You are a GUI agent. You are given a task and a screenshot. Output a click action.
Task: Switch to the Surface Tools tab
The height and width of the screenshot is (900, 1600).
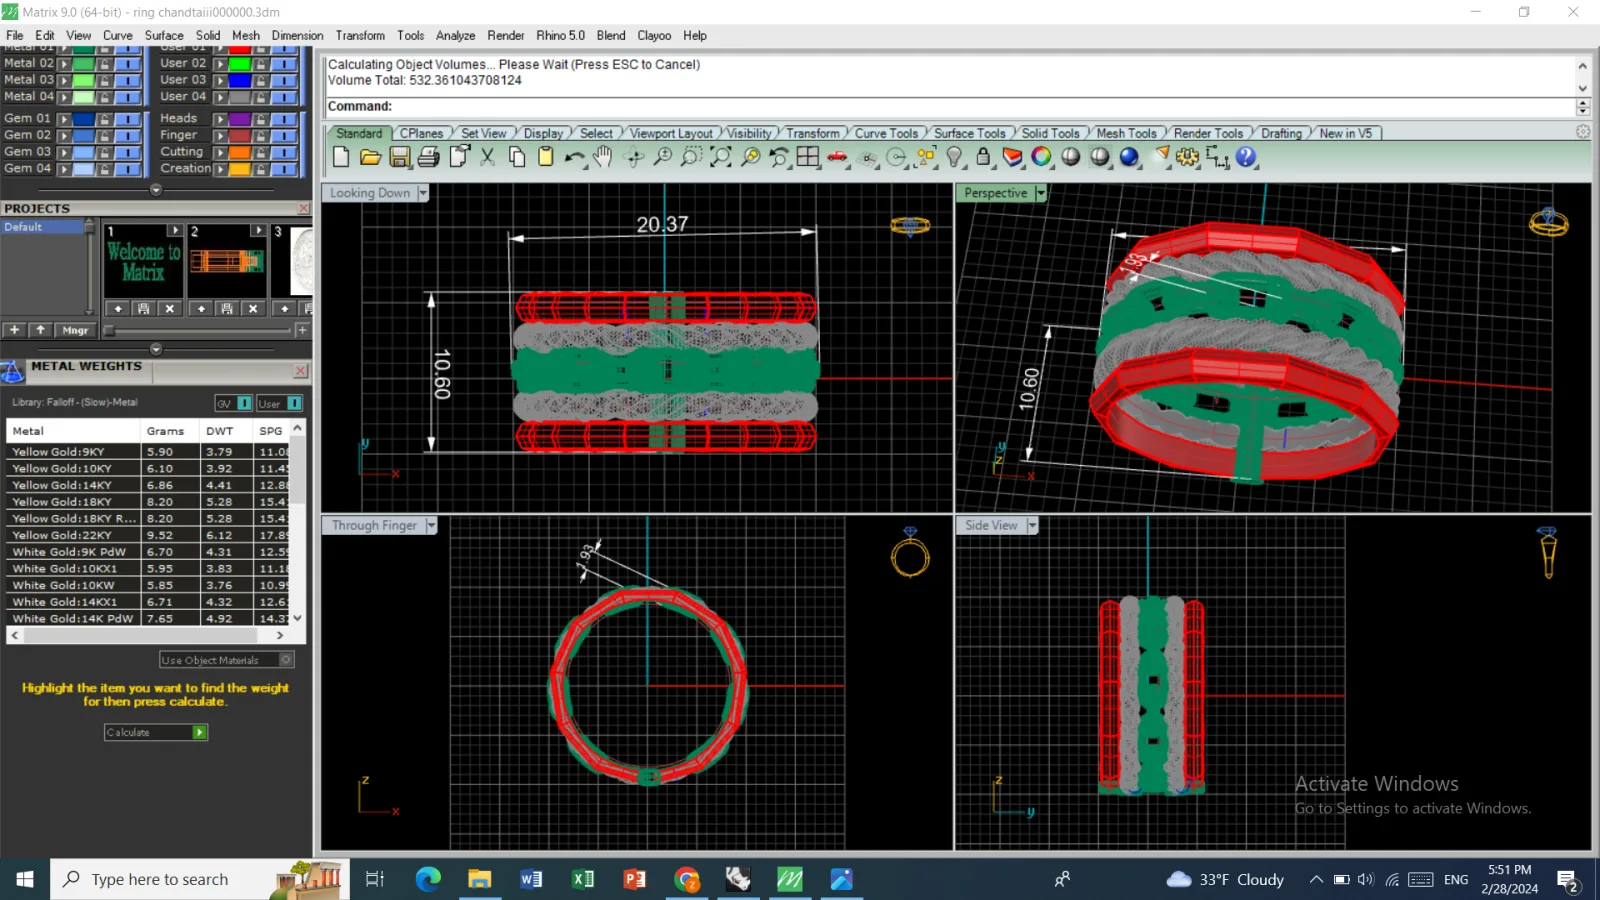[x=969, y=133]
